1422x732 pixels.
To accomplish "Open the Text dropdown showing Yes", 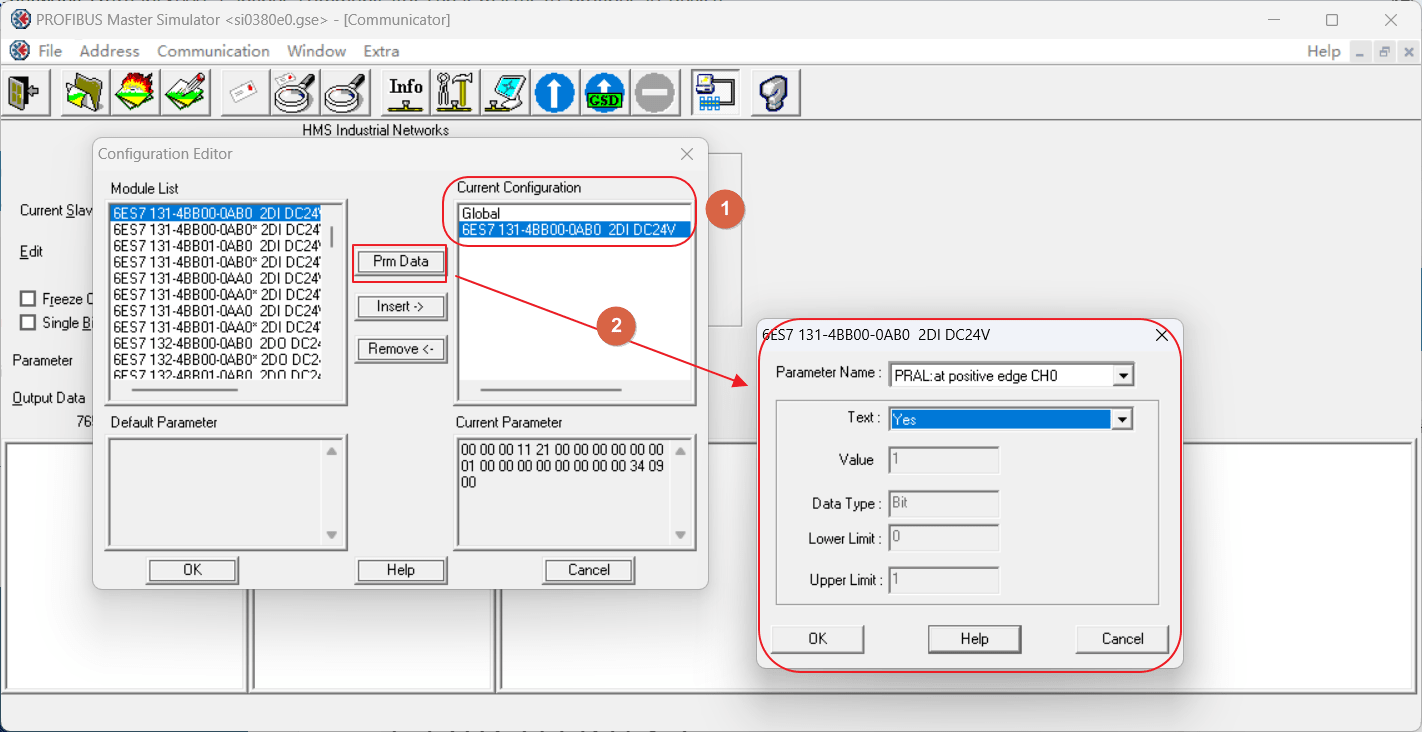I will point(1122,420).
